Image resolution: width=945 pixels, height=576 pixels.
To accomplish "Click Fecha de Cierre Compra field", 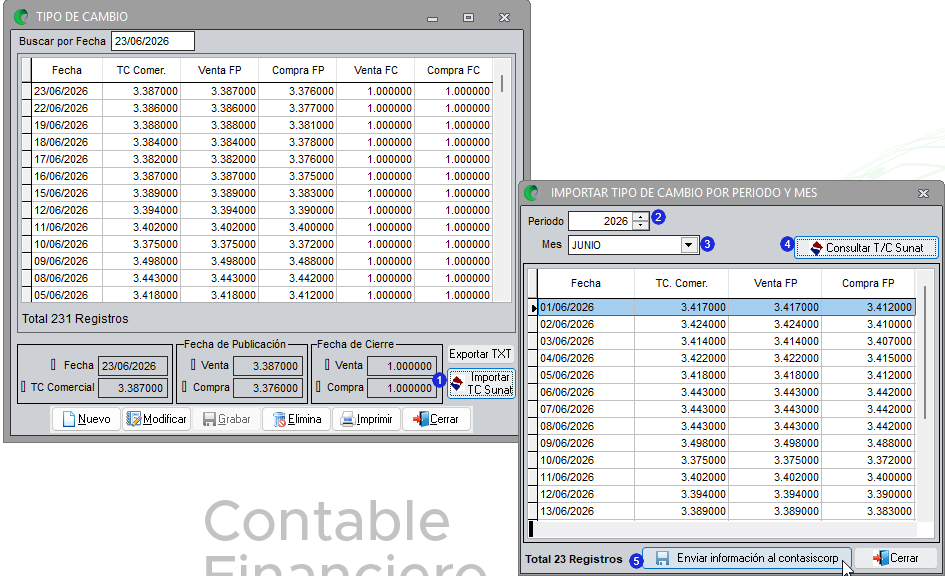I will click(402, 387).
